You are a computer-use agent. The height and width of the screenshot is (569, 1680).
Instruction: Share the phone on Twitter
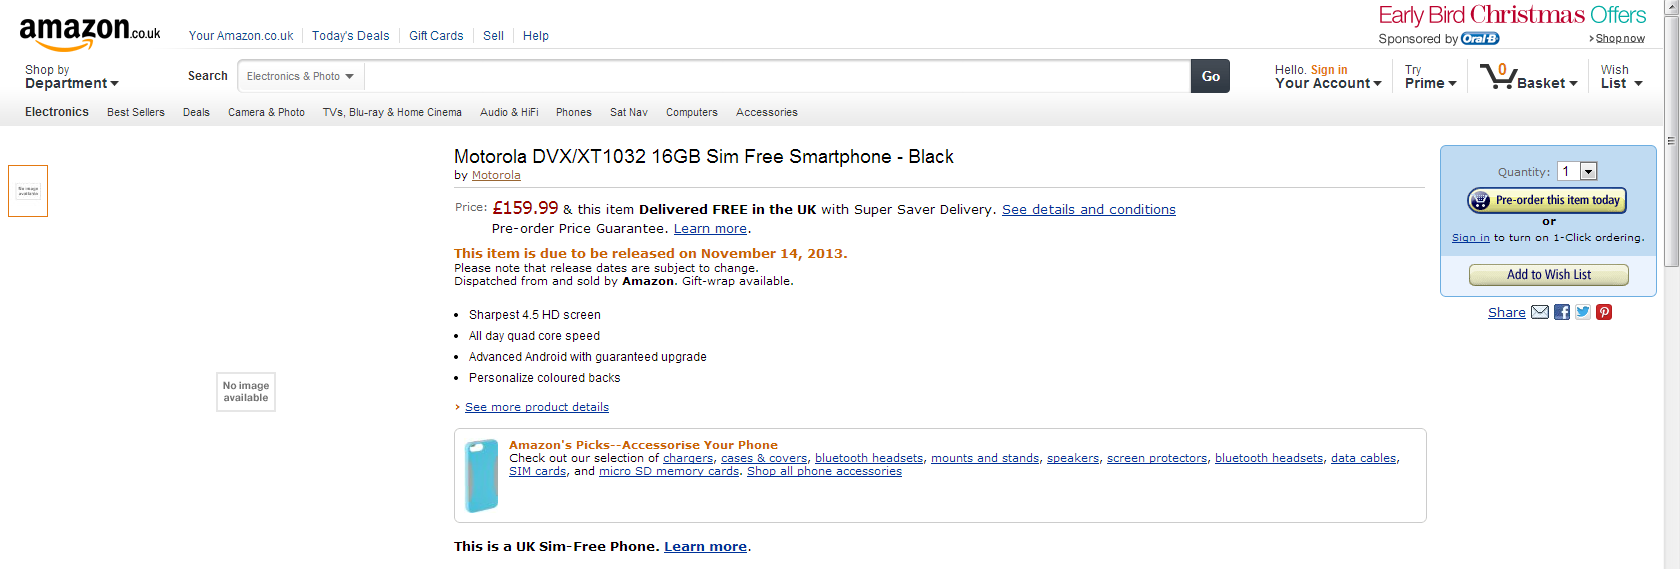tap(1583, 312)
